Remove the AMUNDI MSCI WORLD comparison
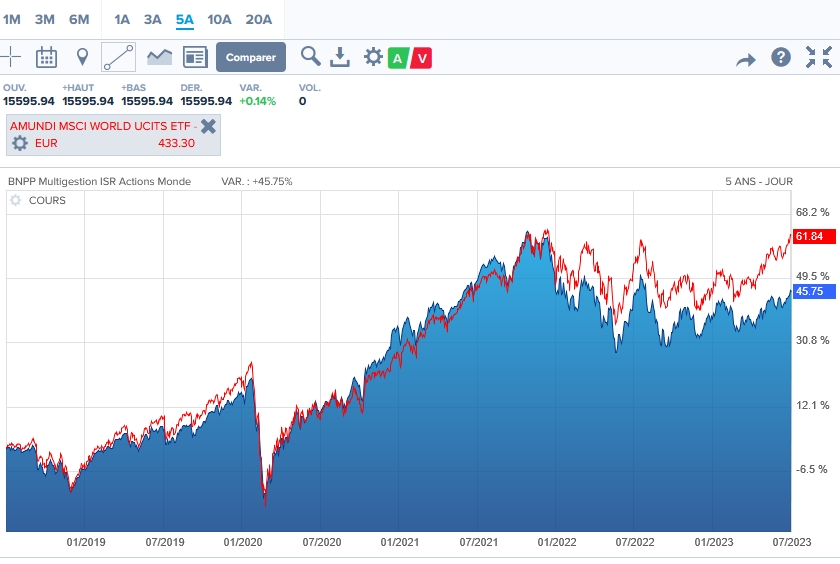Viewport: 840px width, 564px height. point(208,126)
